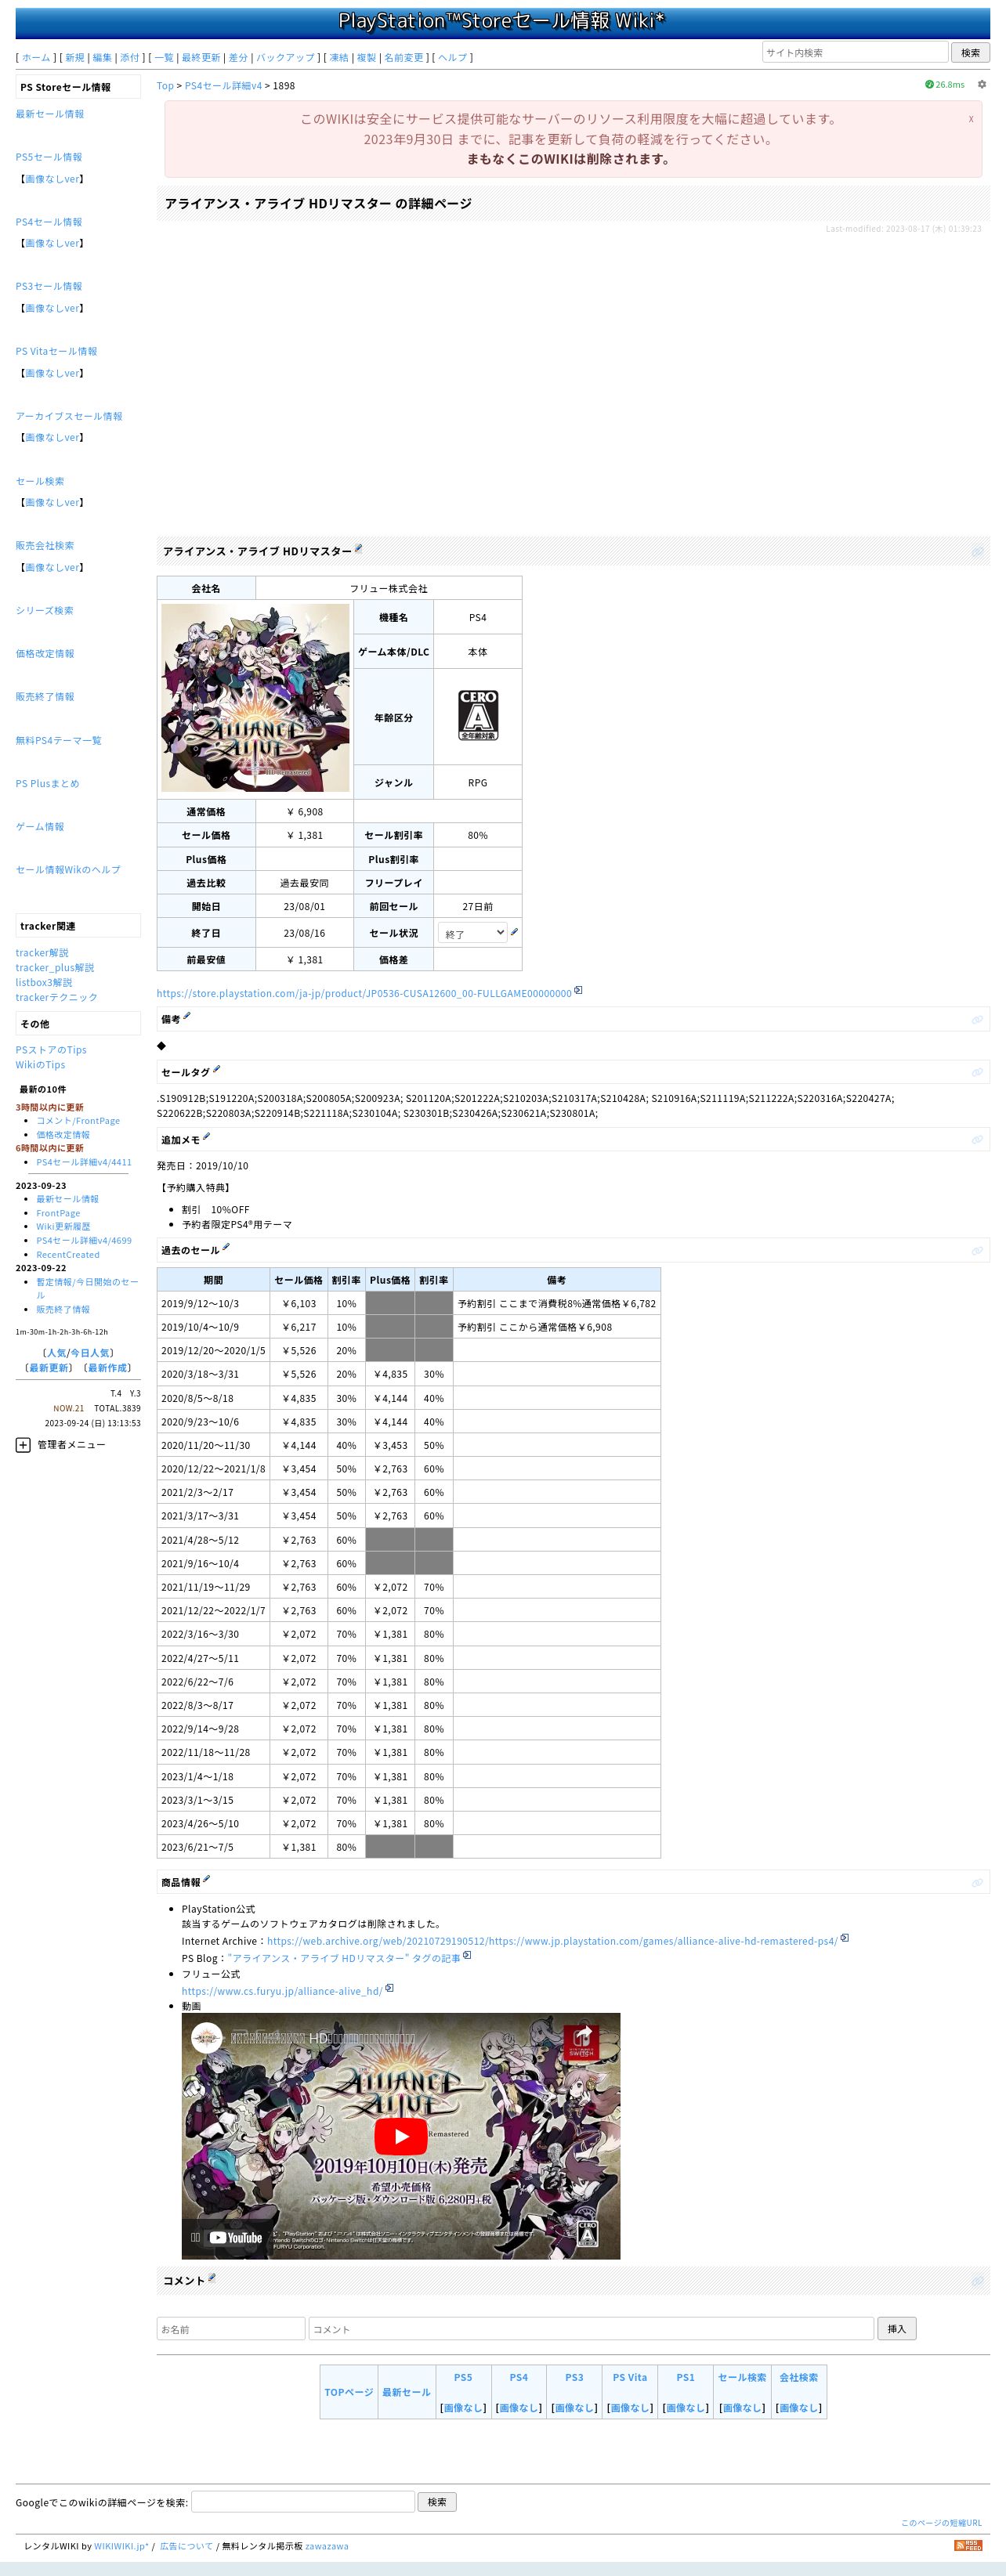This screenshot has width=1006, height=2576.
Task: Click the pencil edit icon next to 備考
Action: click(186, 1016)
